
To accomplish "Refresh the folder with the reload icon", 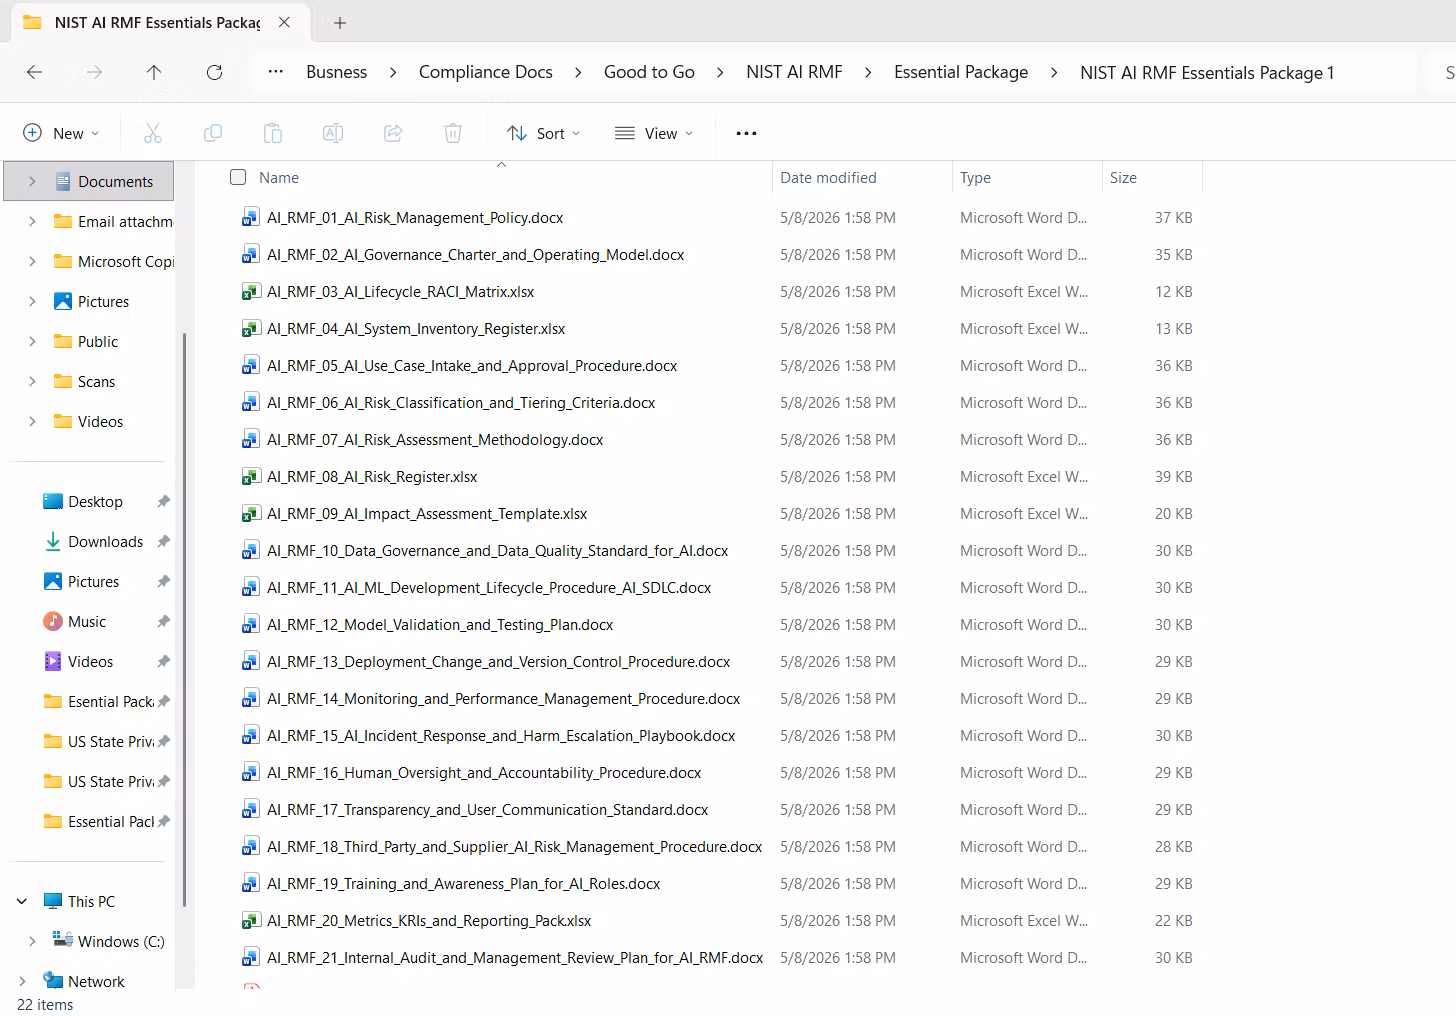I will click(x=214, y=72).
